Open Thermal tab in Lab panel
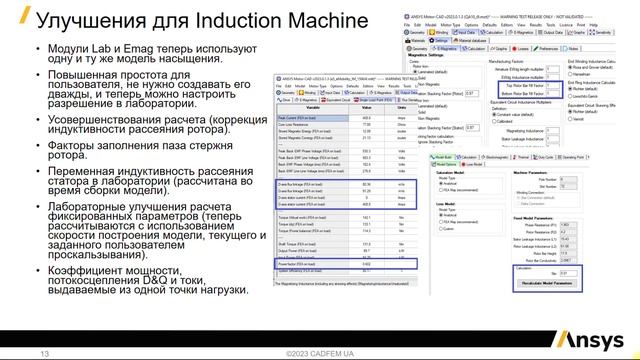The image size is (640, 360). point(521,157)
